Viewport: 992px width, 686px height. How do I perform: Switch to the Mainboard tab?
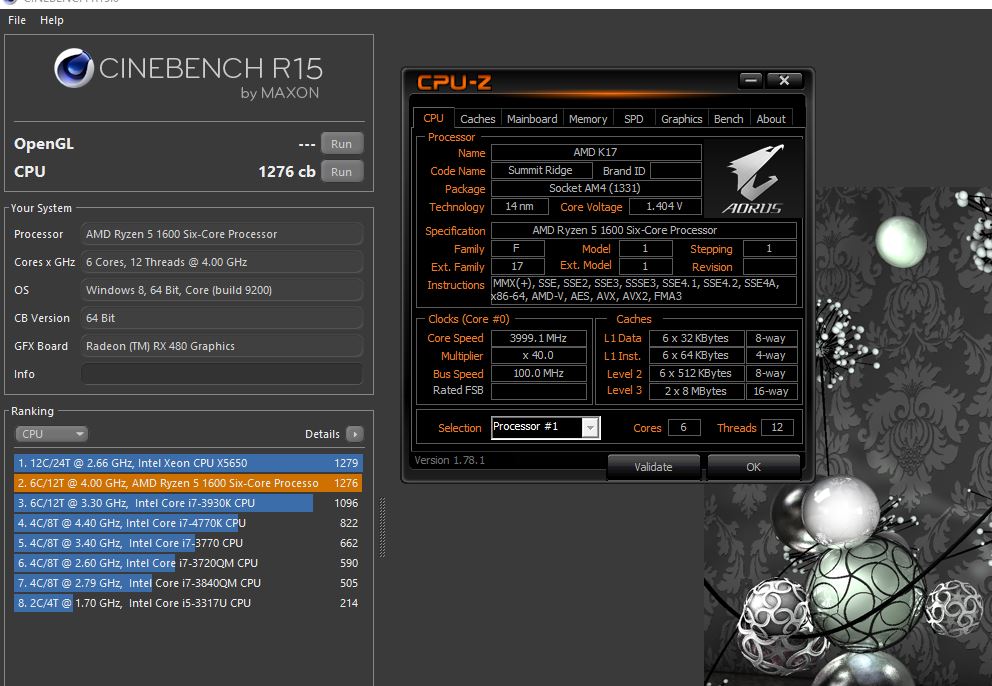[532, 119]
